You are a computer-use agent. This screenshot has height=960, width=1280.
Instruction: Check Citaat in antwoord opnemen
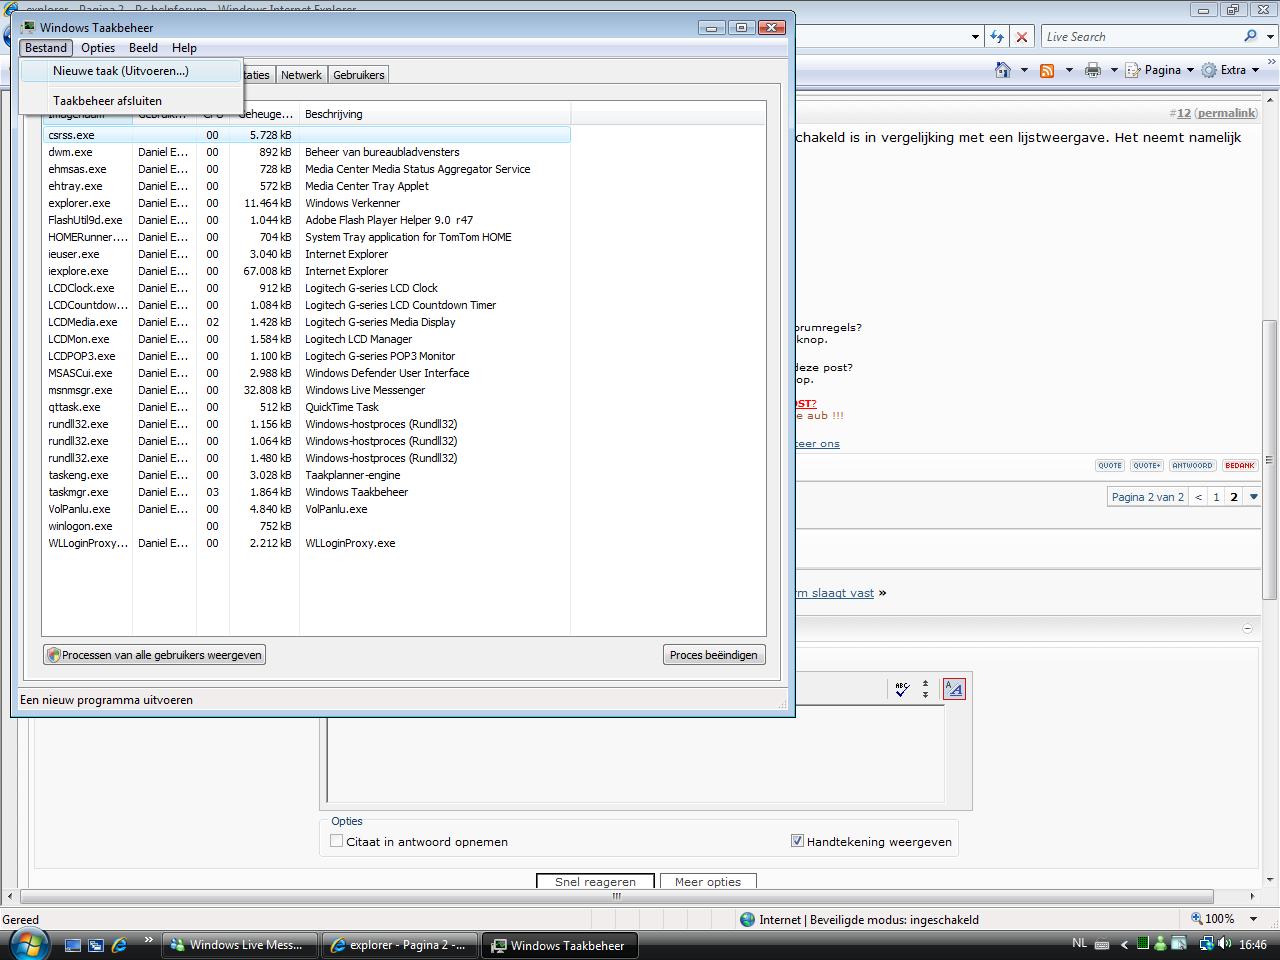[337, 841]
